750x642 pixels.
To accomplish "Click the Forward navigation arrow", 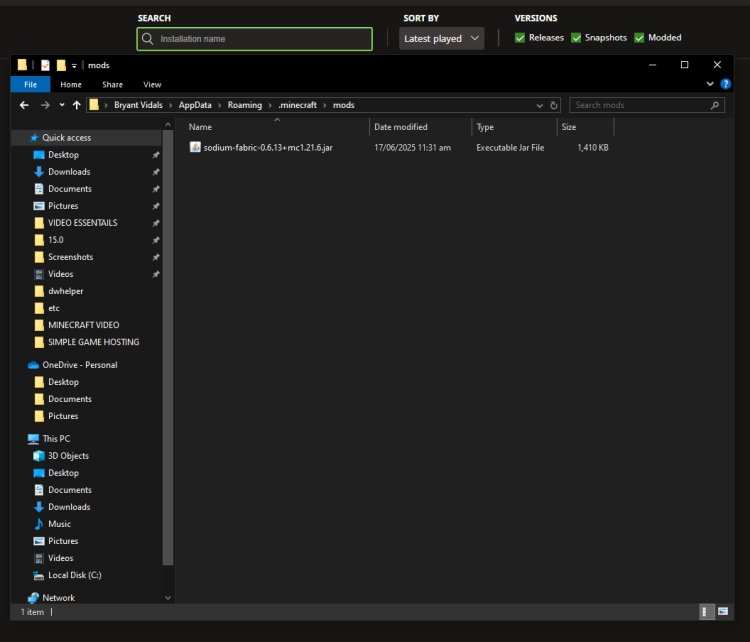I will point(45,105).
